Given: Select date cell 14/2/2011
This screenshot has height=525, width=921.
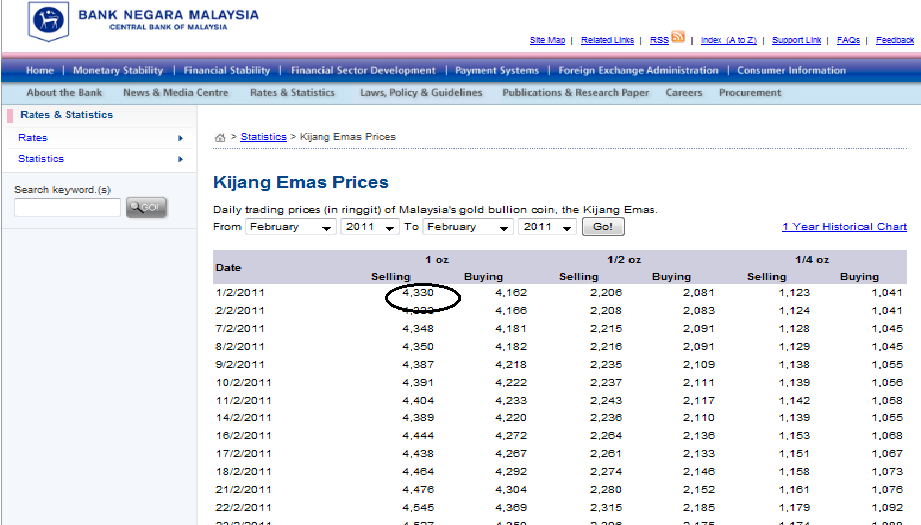Looking at the screenshot, I should click(x=243, y=418).
